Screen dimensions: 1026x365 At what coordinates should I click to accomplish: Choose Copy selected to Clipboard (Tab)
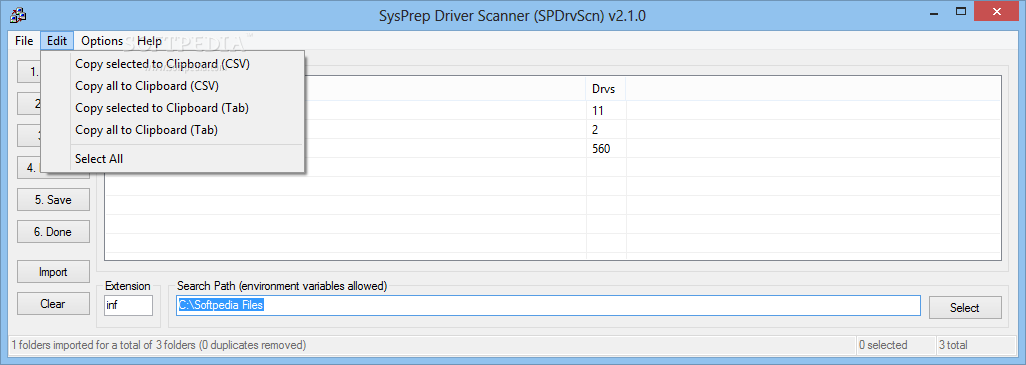pos(173,107)
